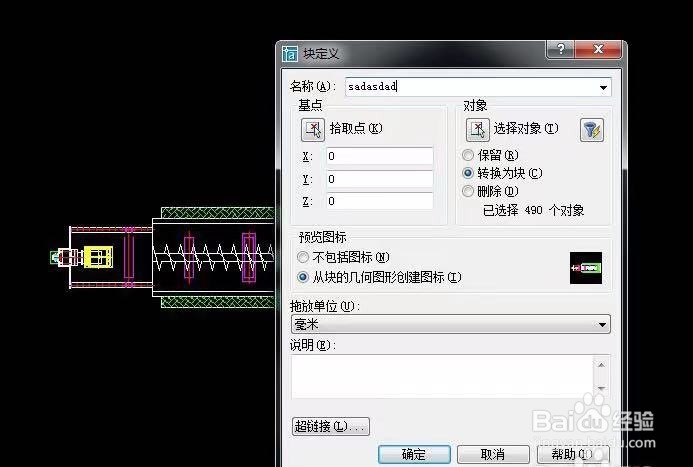This screenshot has width=693, height=467.
Task: Click description scrollbar up arrow
Action: tap(601, 365)
